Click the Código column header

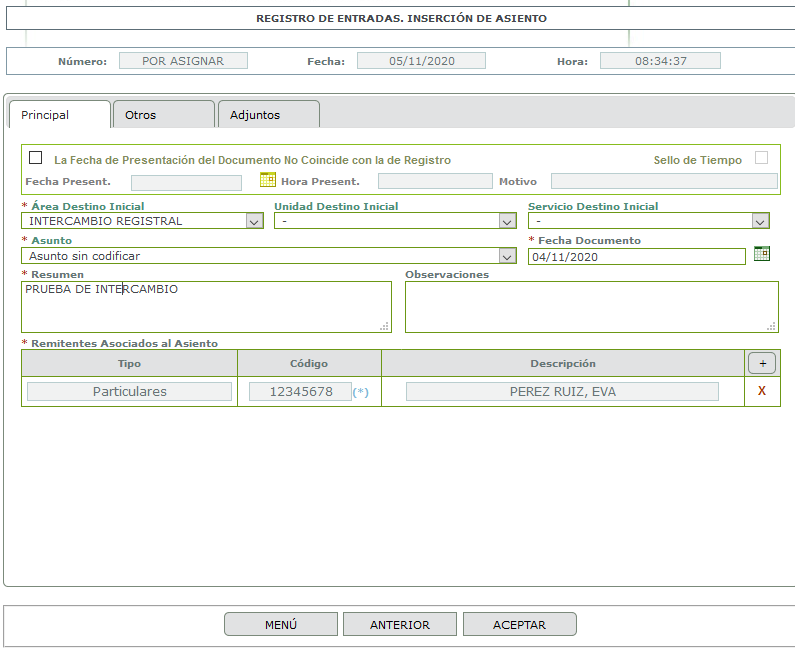pos(309,363)
